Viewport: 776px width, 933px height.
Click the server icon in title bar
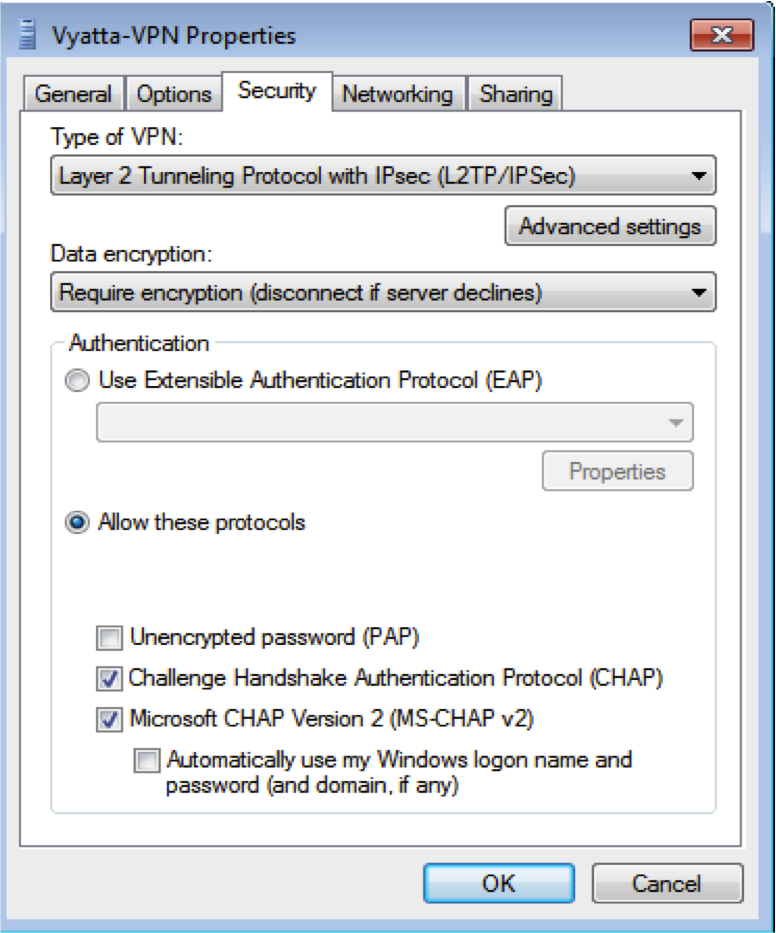point(27,35)
